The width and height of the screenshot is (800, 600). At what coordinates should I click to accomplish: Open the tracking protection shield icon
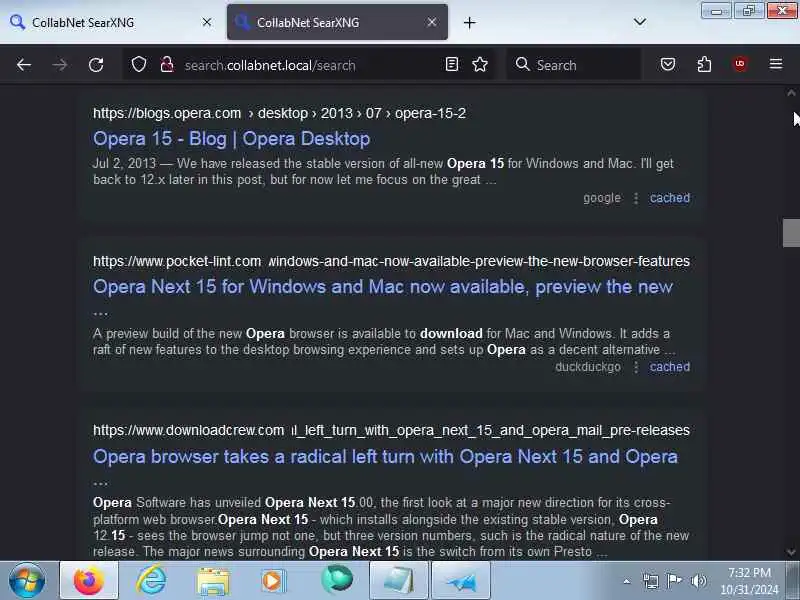[139, 65]
